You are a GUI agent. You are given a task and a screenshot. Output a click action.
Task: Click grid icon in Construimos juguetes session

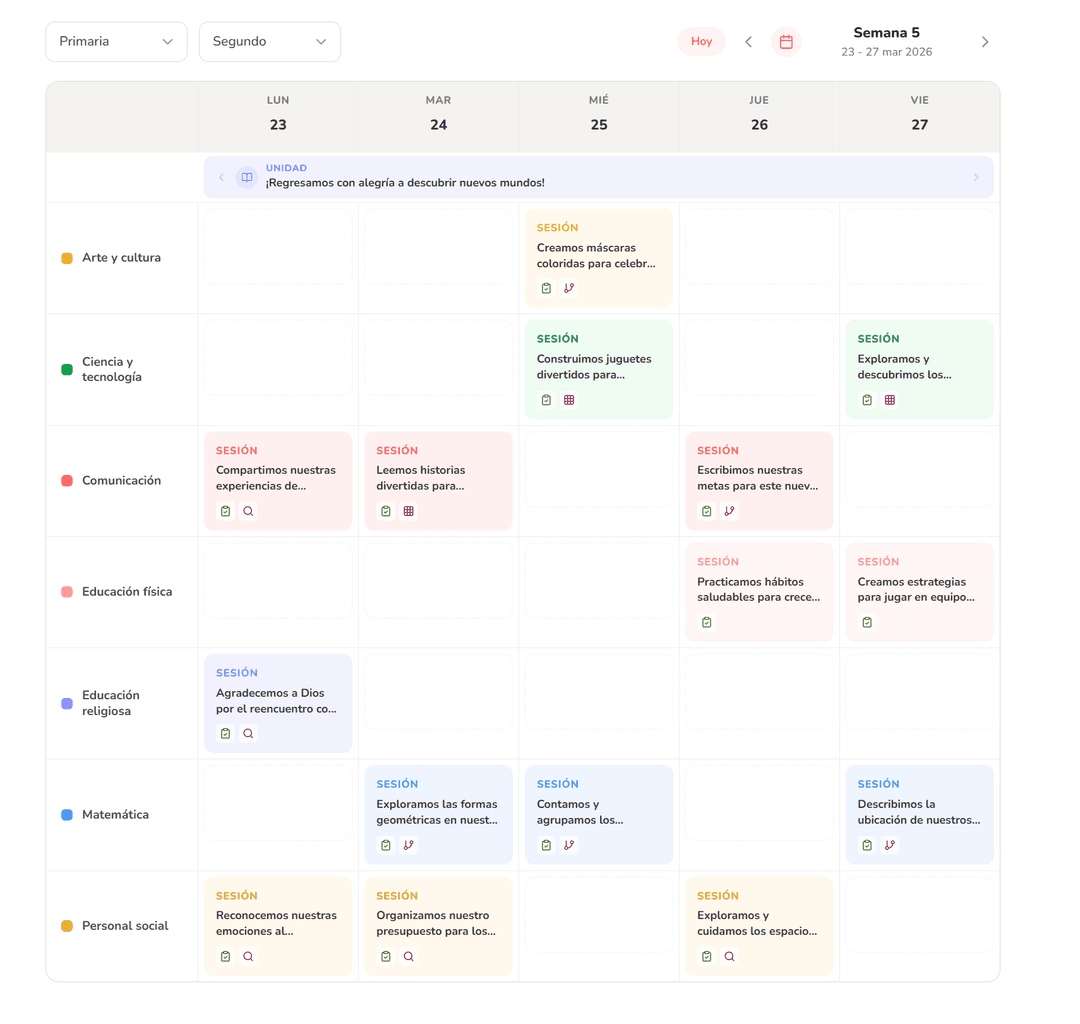pyautogui.click(x=569, y=400)
